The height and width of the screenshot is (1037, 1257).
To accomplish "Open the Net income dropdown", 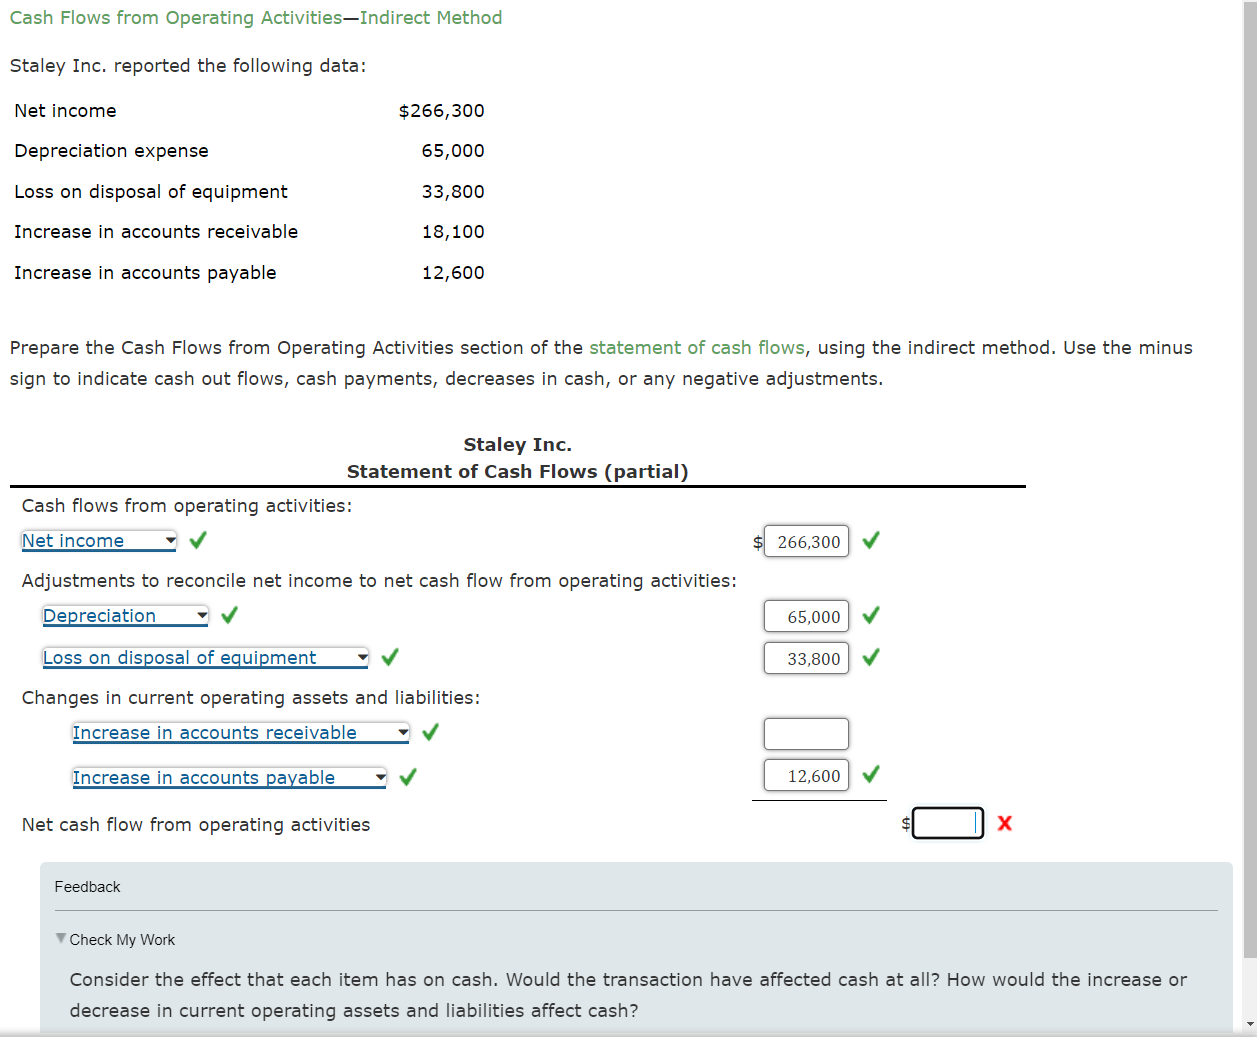I will [99, 541].
